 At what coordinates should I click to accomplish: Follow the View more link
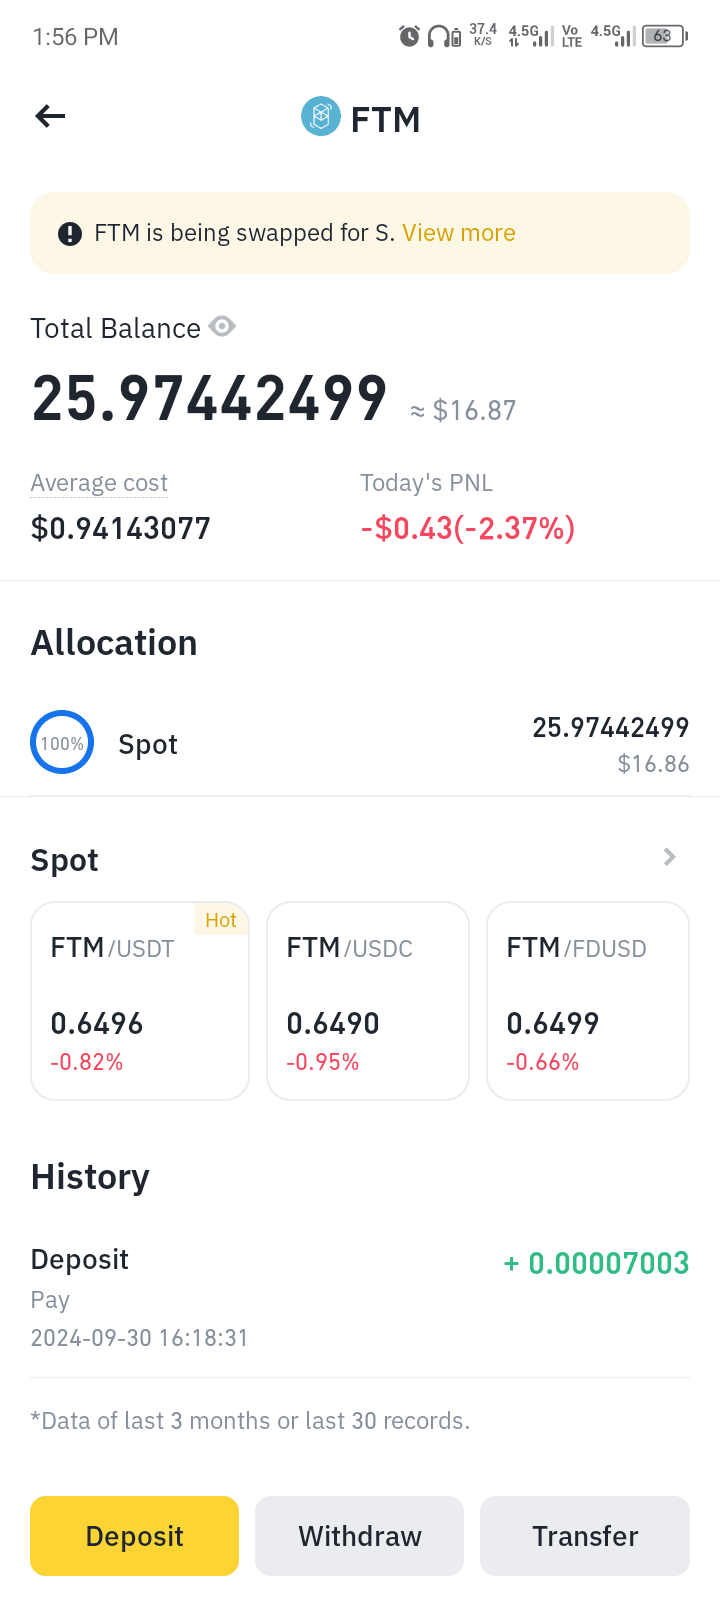459,233
